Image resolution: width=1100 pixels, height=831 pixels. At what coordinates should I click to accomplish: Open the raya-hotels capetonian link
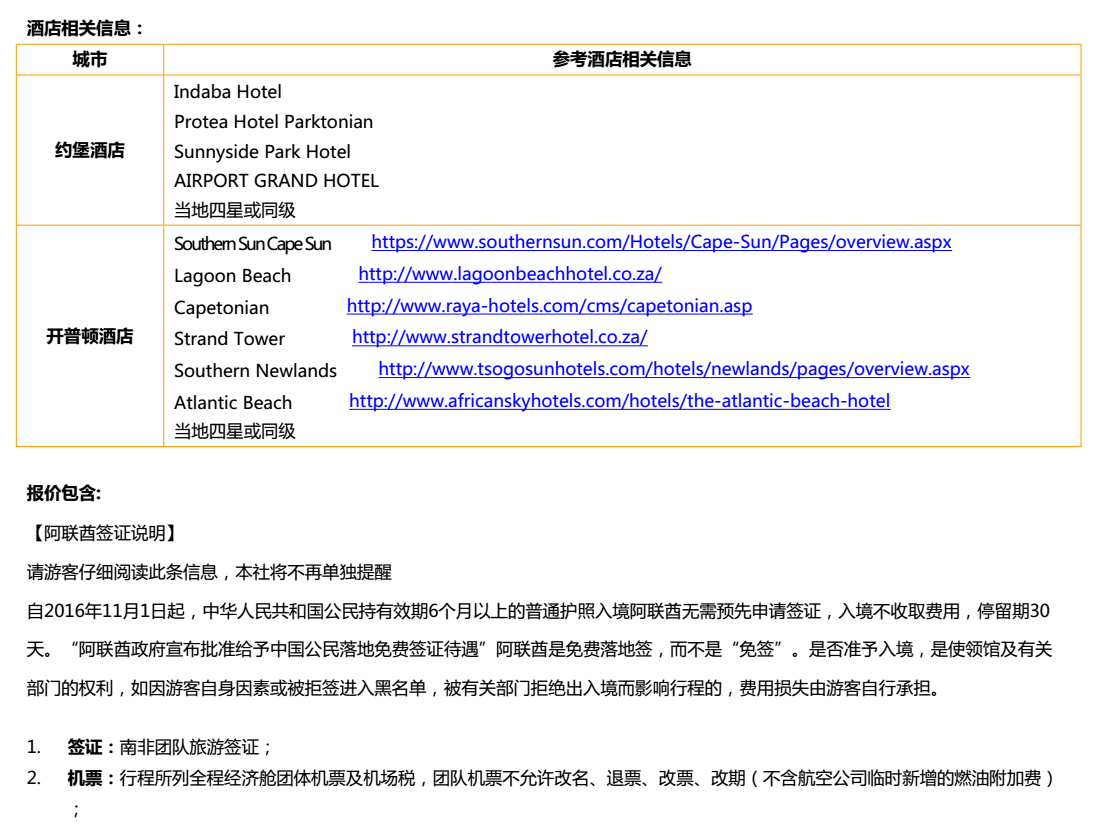click(549, 306)
